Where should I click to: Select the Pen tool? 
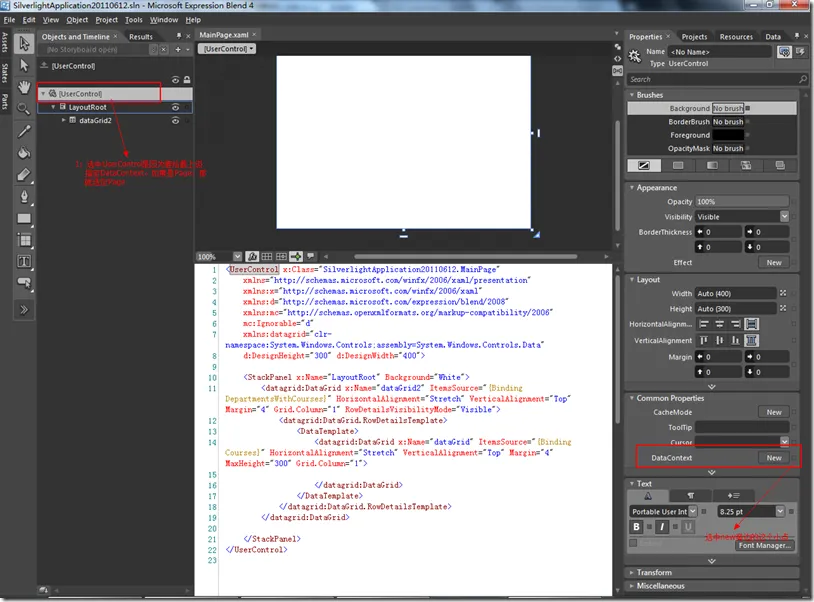pos(24,196)
